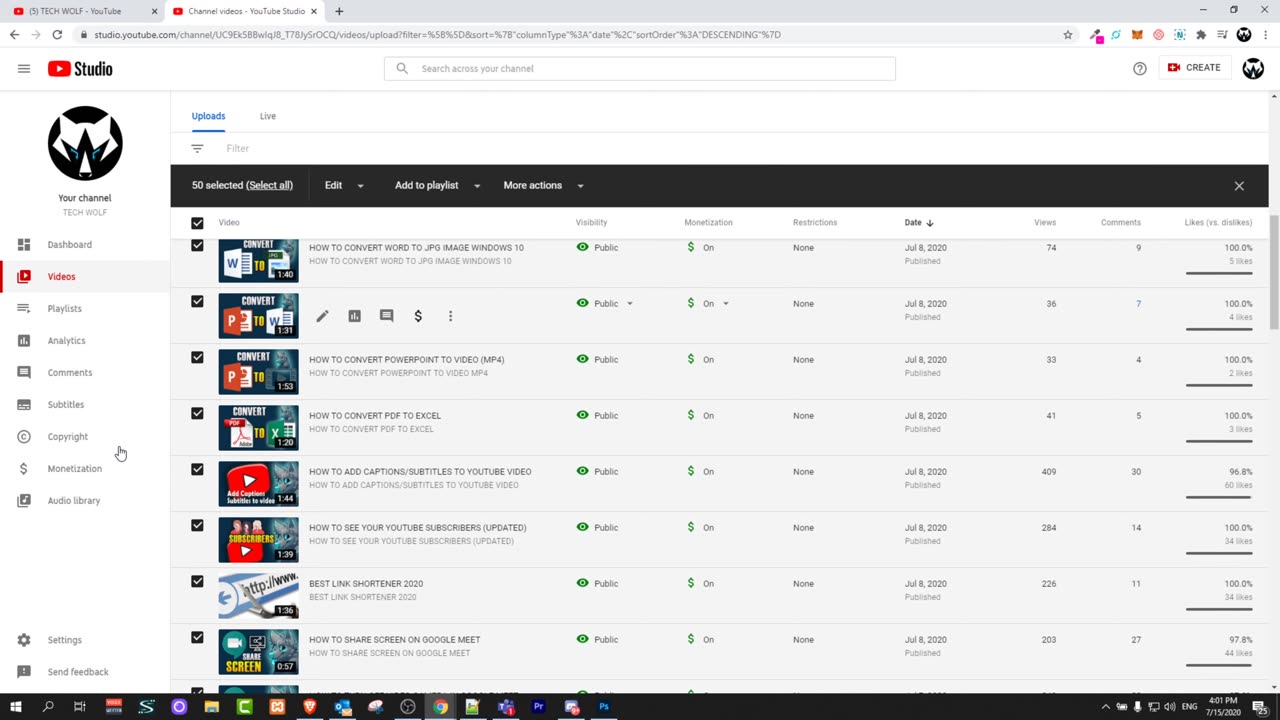Screen dimensions: 1280x720
Task: Uncheck the hovered PowerPoint to Word video checkbox
Action: coord(197,301)
